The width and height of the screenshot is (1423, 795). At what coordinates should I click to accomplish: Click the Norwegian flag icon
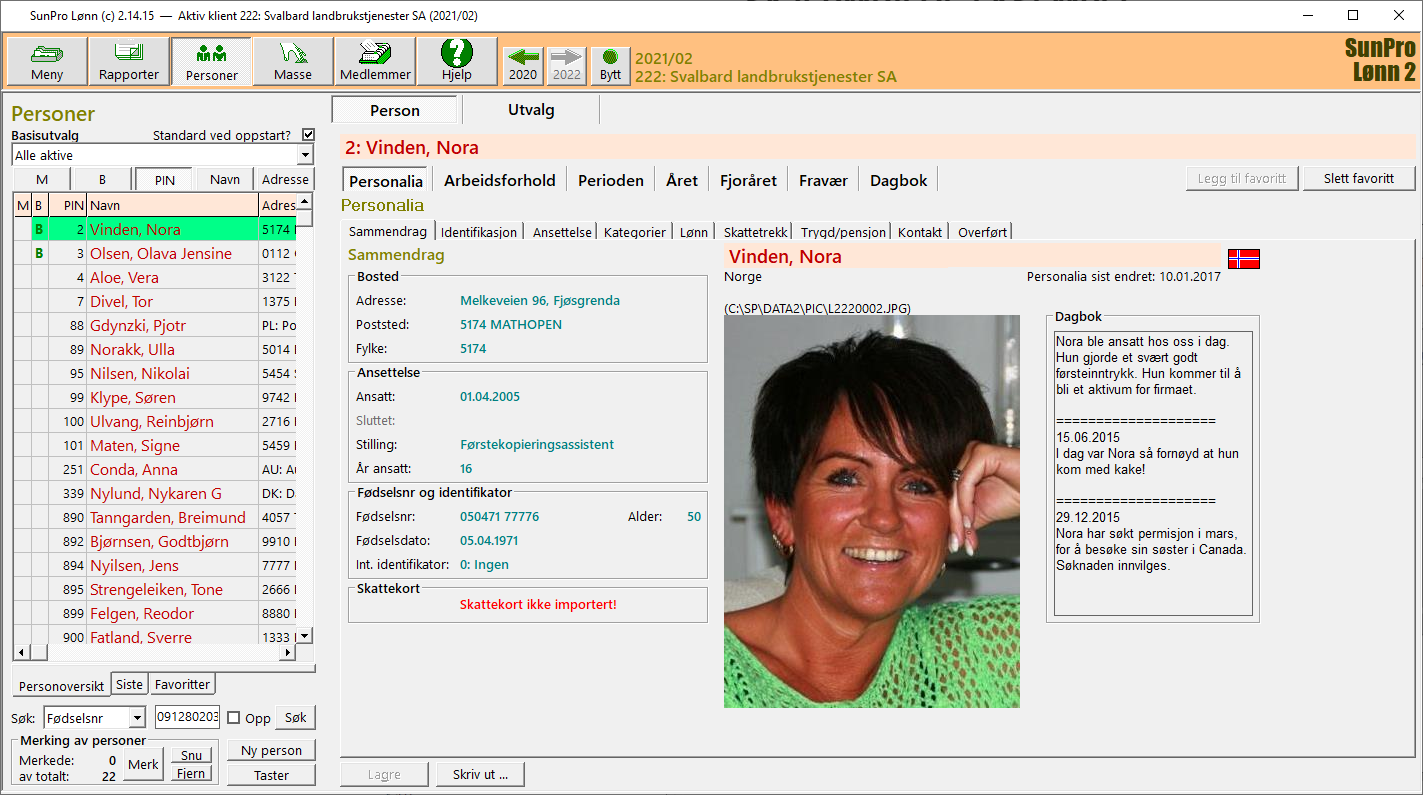click(x=1244, y=259)
